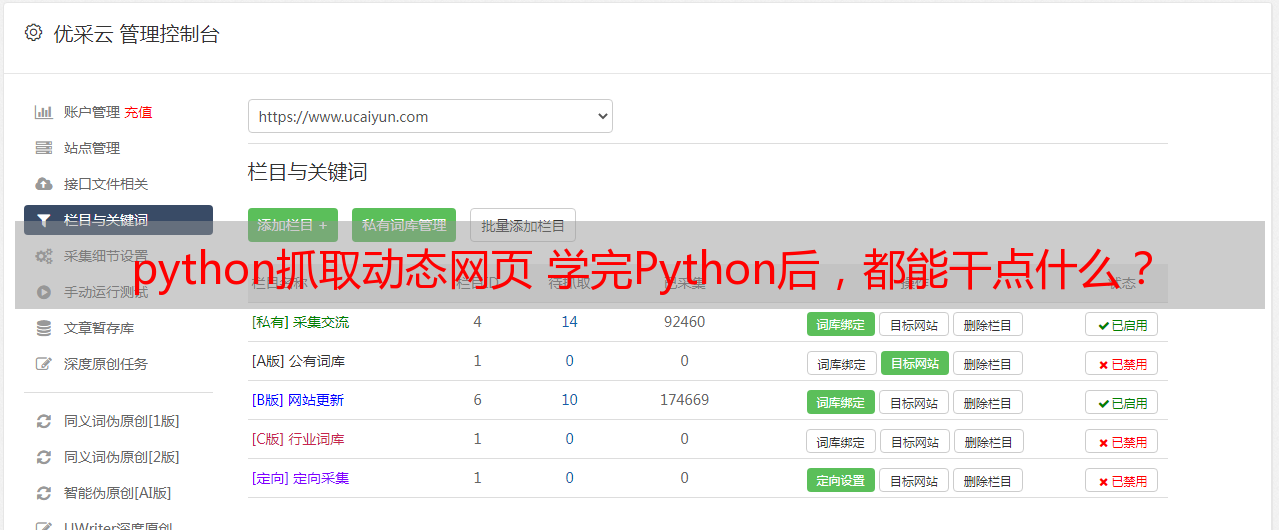
Task: Click 目标网站 in the 定向采集 row
Action: coord(914,480)
